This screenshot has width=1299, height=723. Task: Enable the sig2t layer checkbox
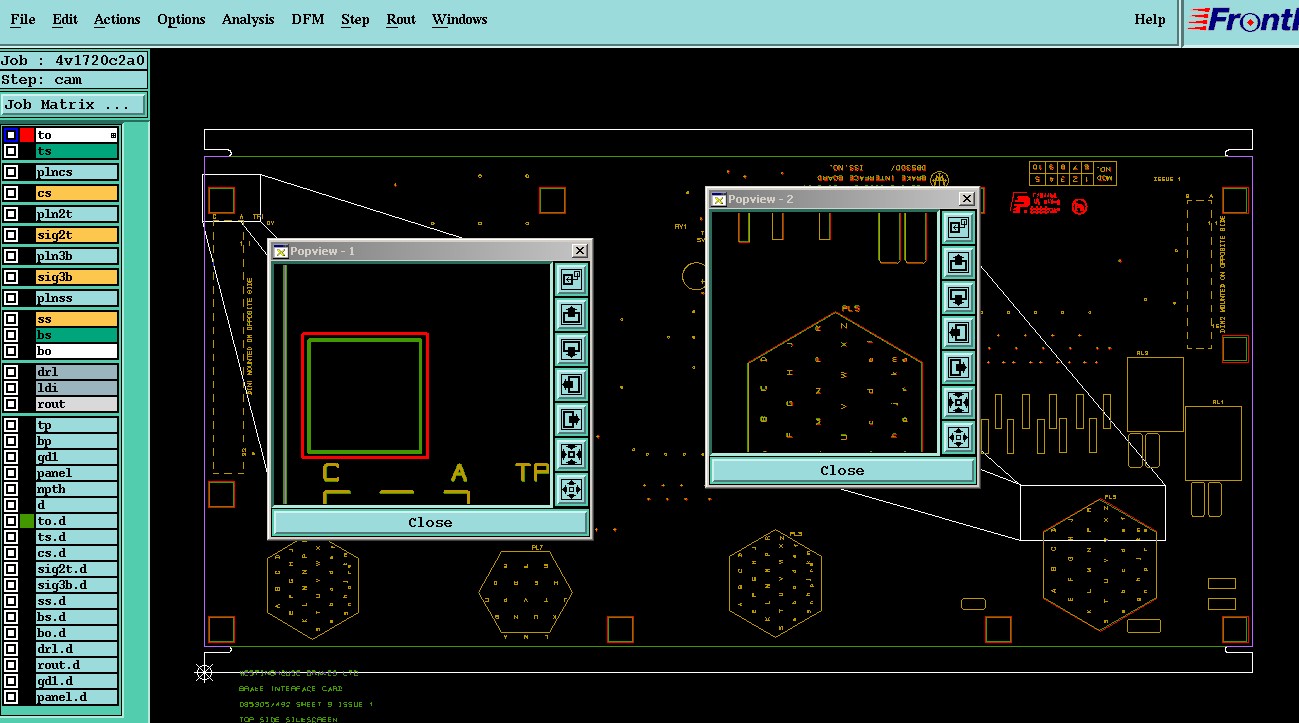pos(11,235)
